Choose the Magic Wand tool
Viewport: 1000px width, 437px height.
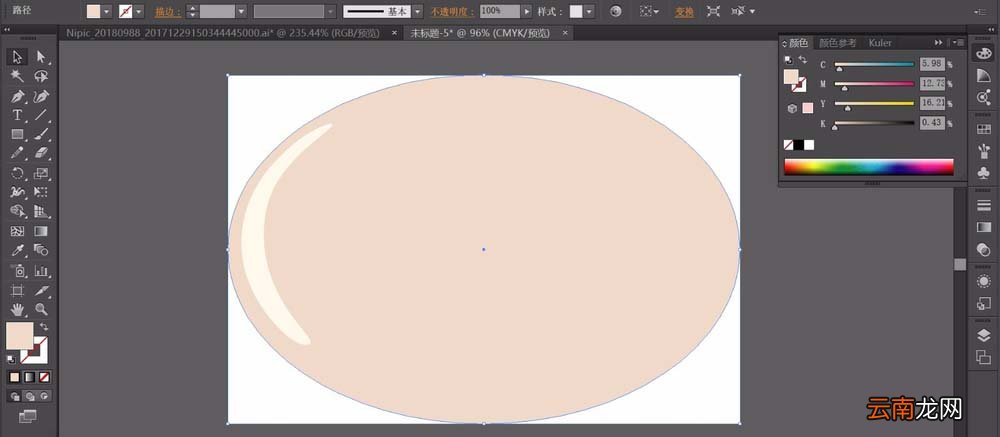click(x=17, y=77)
